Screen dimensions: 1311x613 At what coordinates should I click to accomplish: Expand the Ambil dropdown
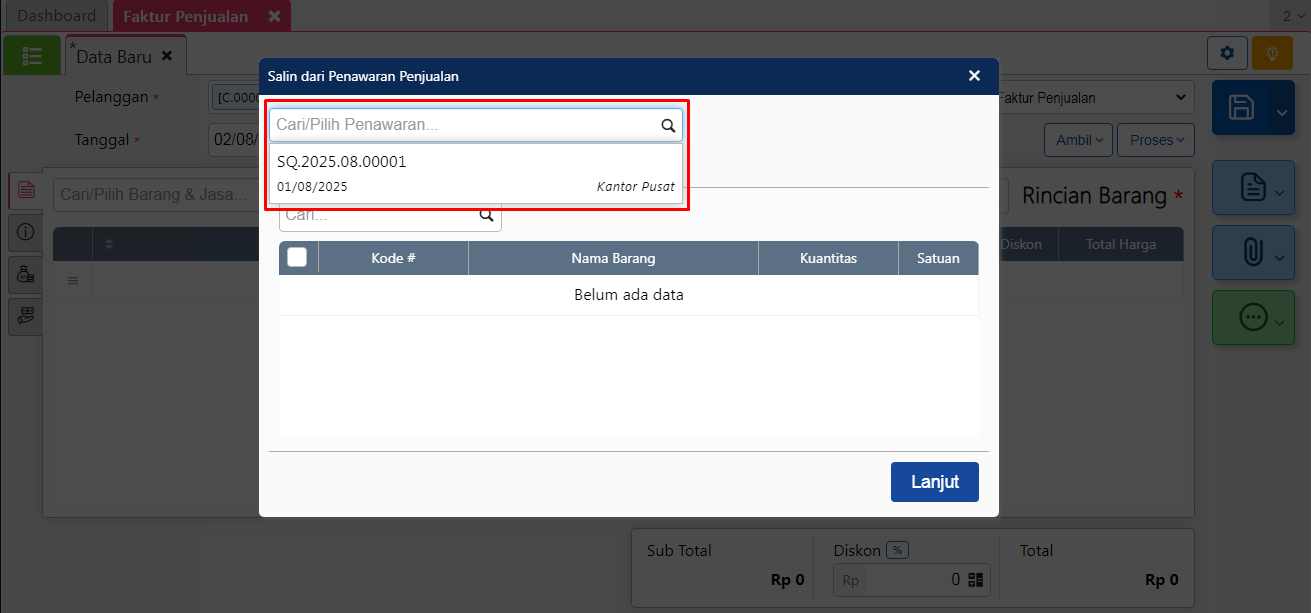tap(1078, 140)
